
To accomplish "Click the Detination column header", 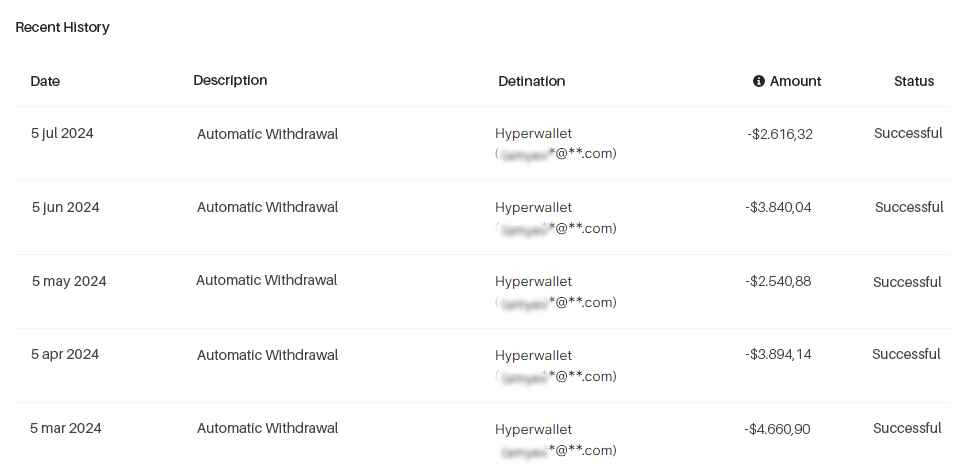I will click(531, 81).
